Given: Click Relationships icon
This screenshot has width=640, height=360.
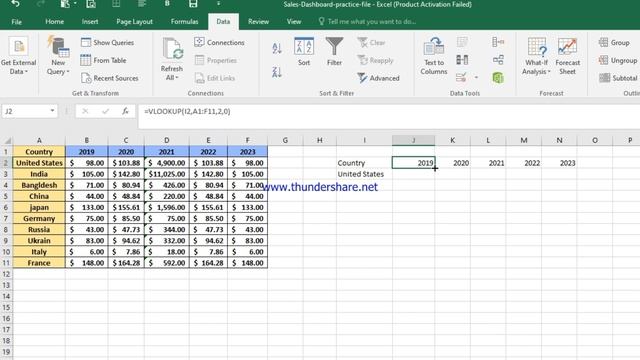Looking at the screenshot, I should 498,60.
